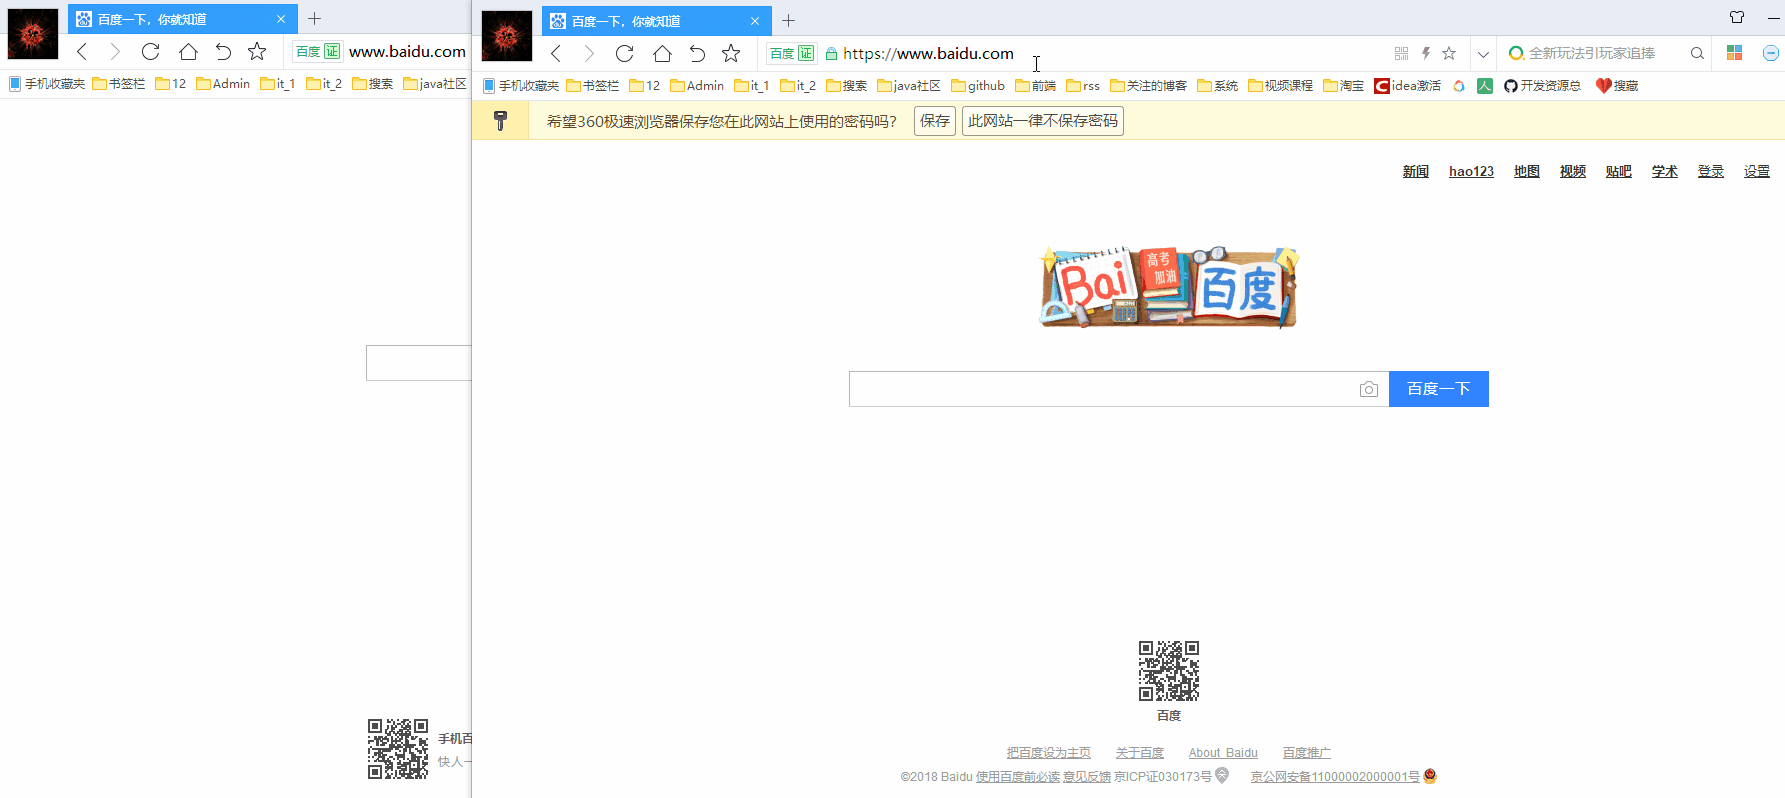Viewport: 1785px width, 798px height.
Task: Open the skin shirt icon in title bar
Action: point(1737,17)
